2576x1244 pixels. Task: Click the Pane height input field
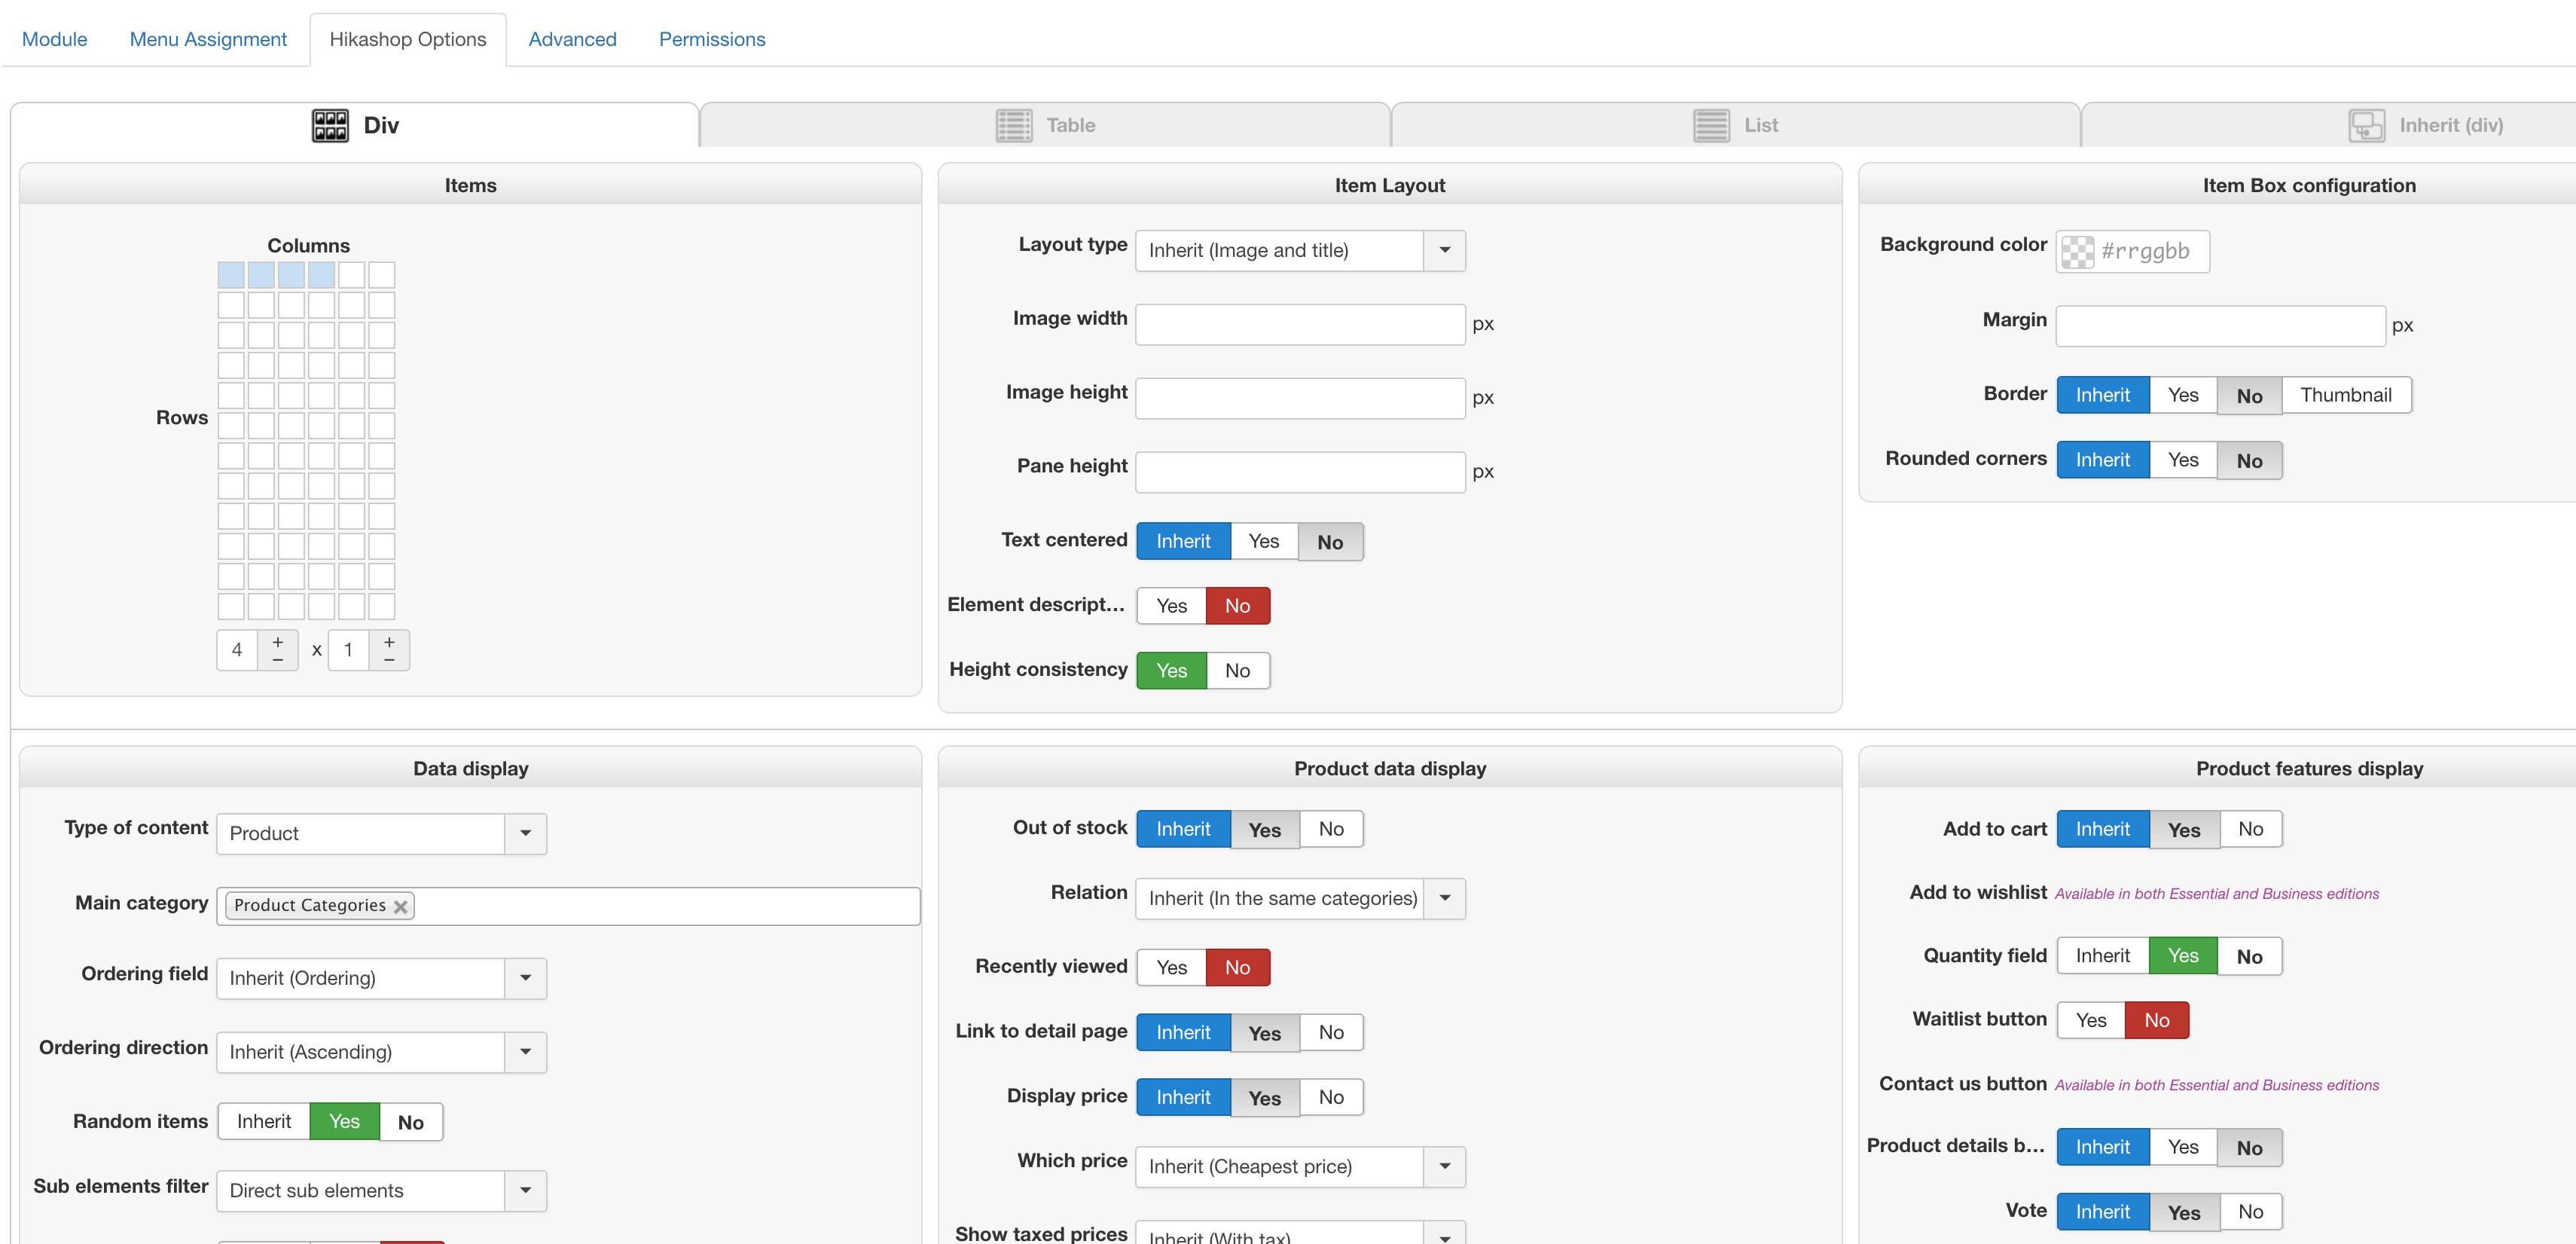pyautogui.click(x=1300, y=472)
